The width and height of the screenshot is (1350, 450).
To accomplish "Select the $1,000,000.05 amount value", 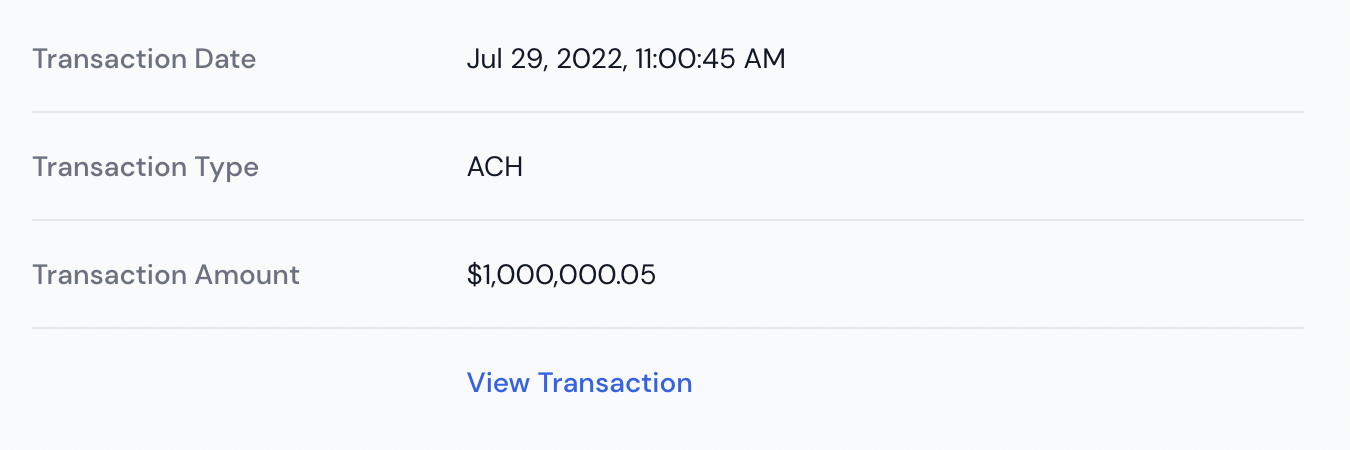I will [x=561, y=275].
